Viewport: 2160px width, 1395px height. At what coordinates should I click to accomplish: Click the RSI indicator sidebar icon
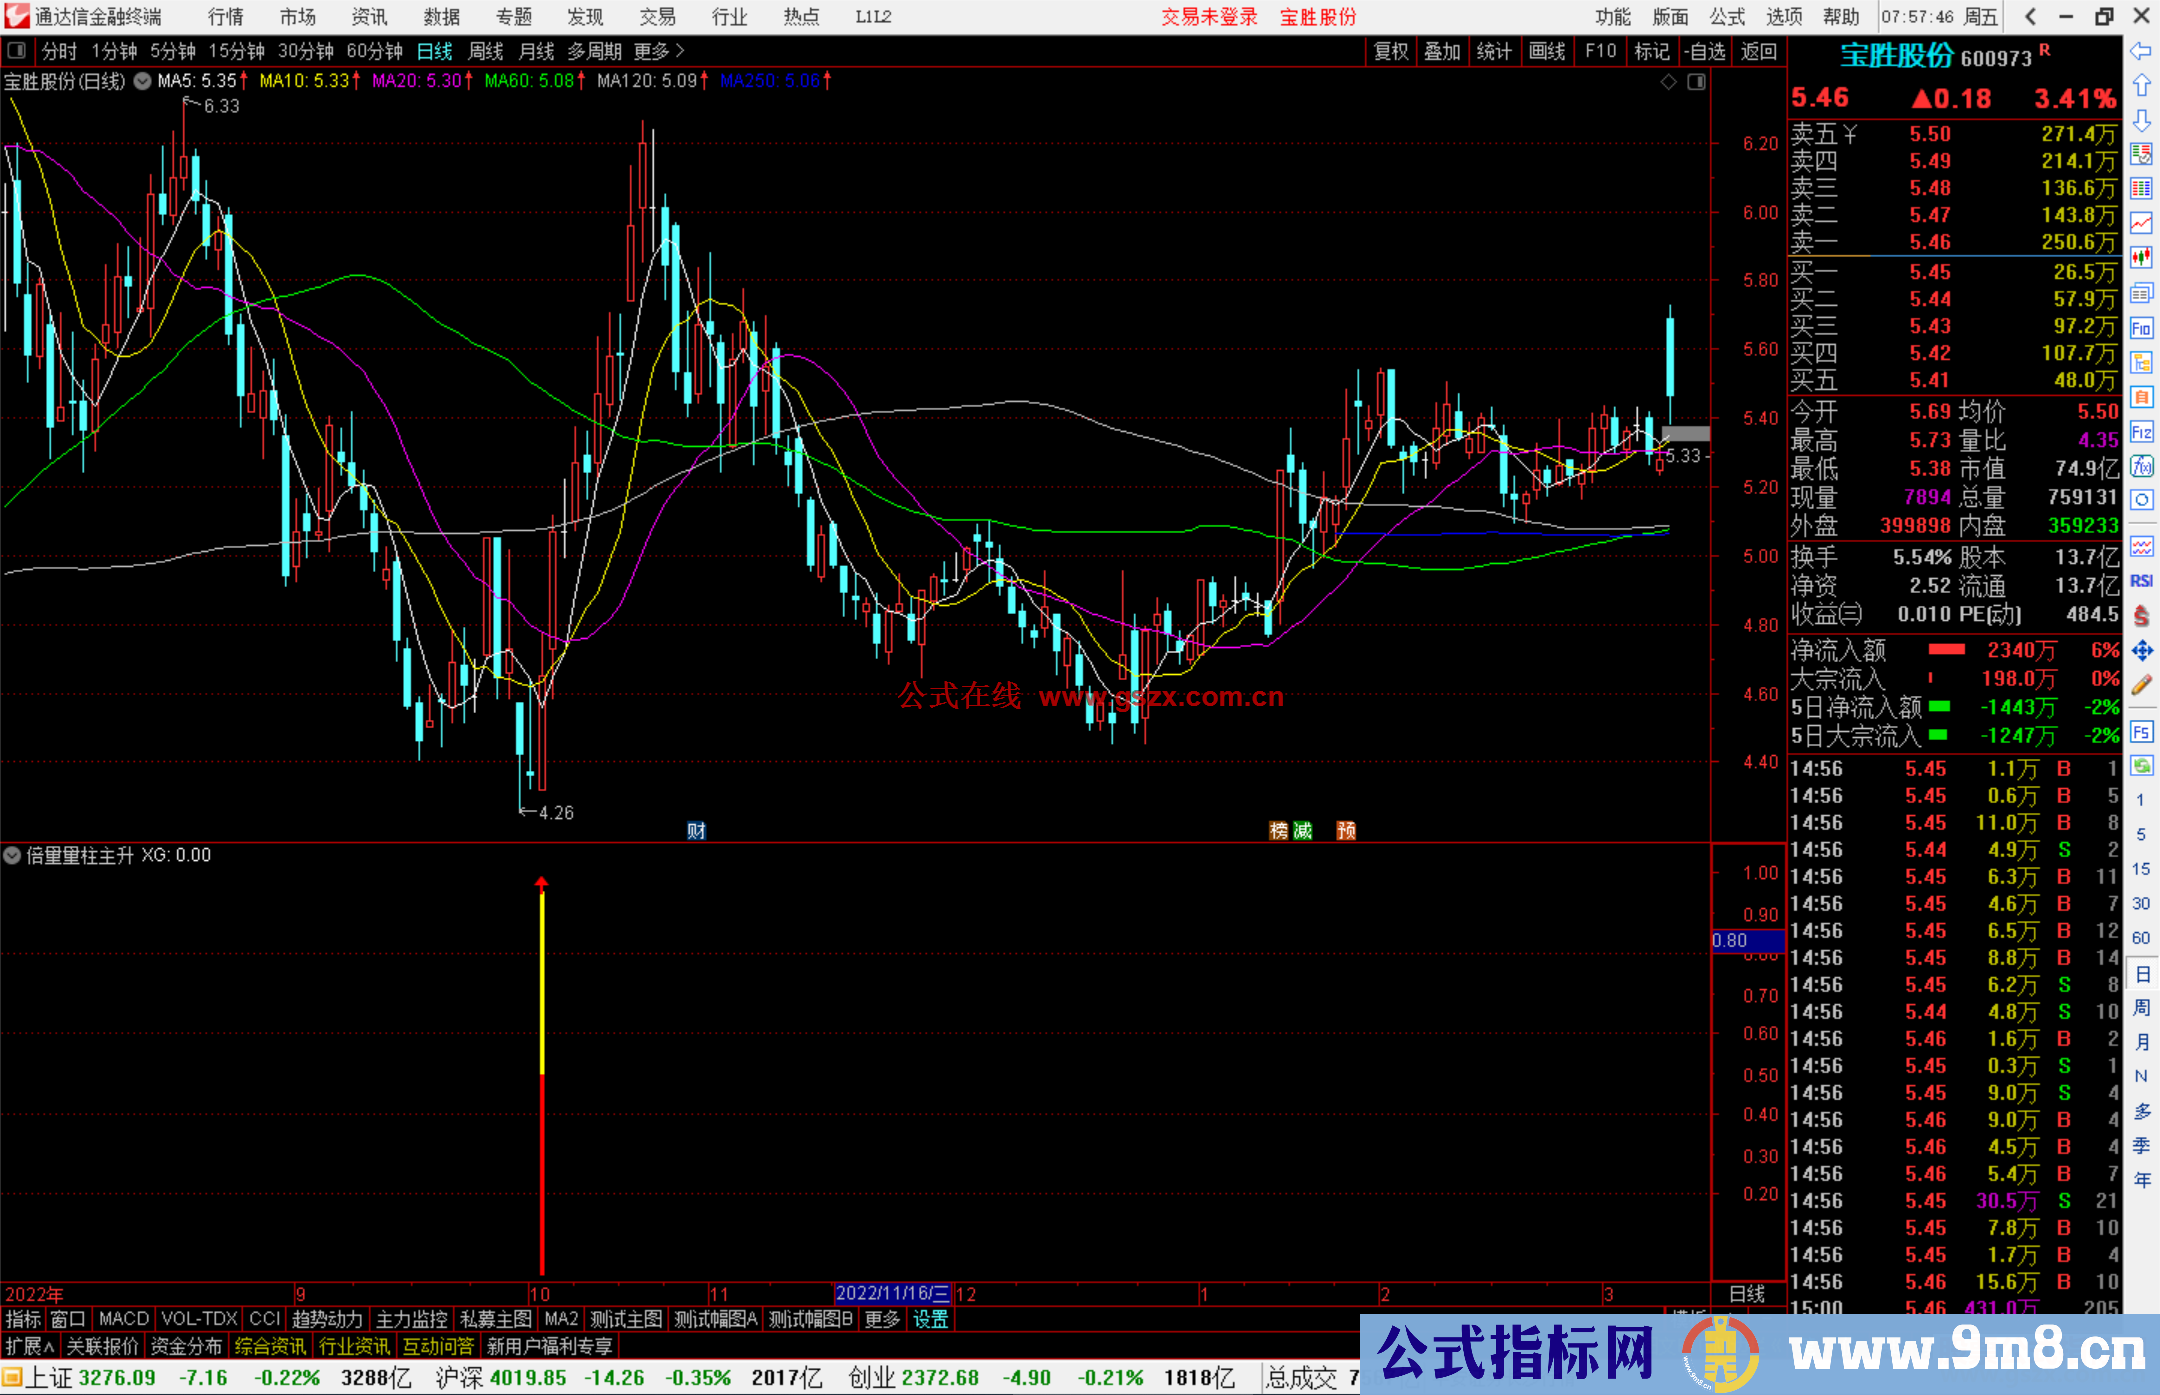click(2141, 581)
